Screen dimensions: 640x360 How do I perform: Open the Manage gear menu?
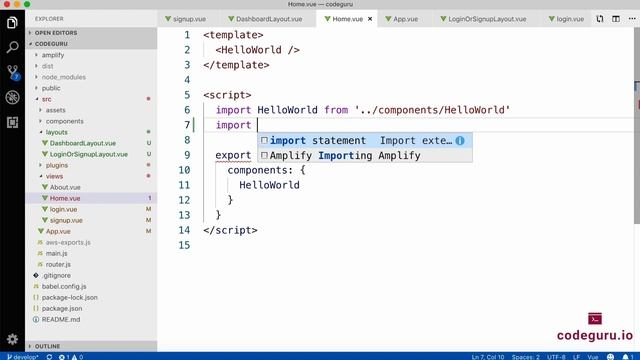(x=12, y=339)
